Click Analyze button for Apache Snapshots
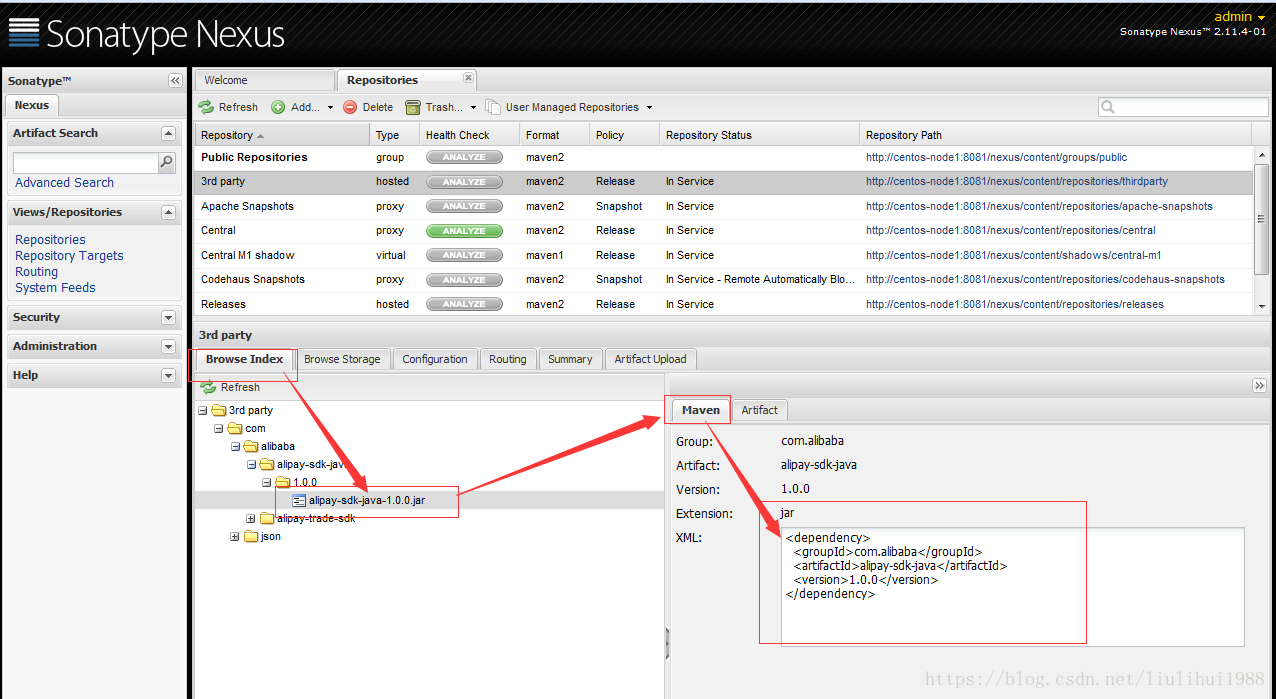1276x699 pixels. [x=464, y=206]
